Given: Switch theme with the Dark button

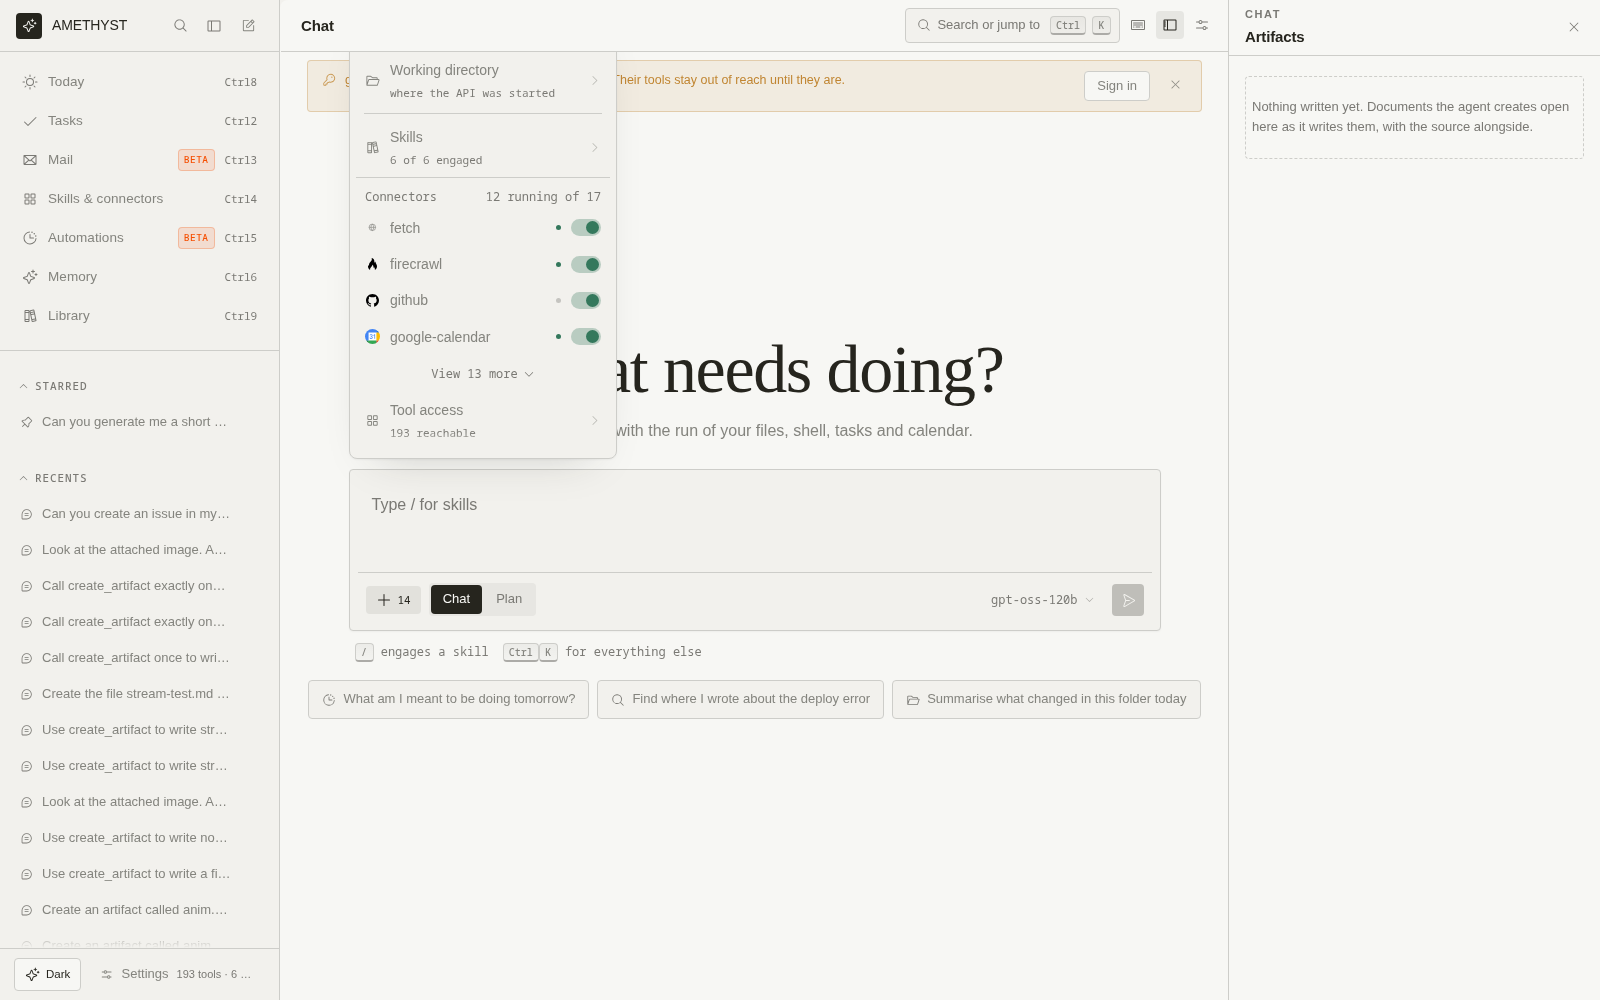Looking at the screenshot, I should tap(47, 974).
